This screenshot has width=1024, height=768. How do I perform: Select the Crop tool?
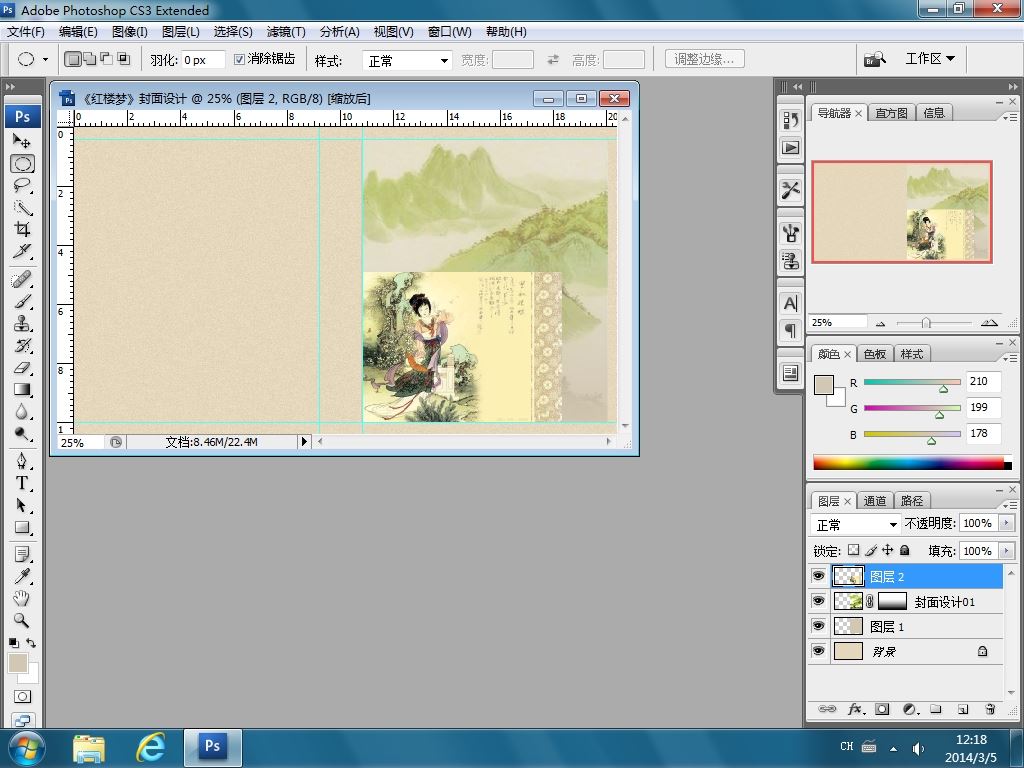click(x=22, y=229)
